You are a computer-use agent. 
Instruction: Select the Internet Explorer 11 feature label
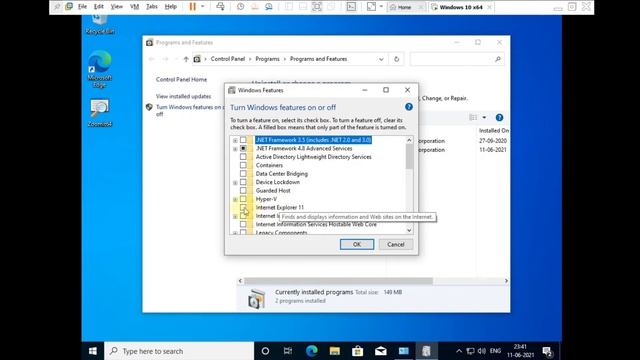pos(280,207)
